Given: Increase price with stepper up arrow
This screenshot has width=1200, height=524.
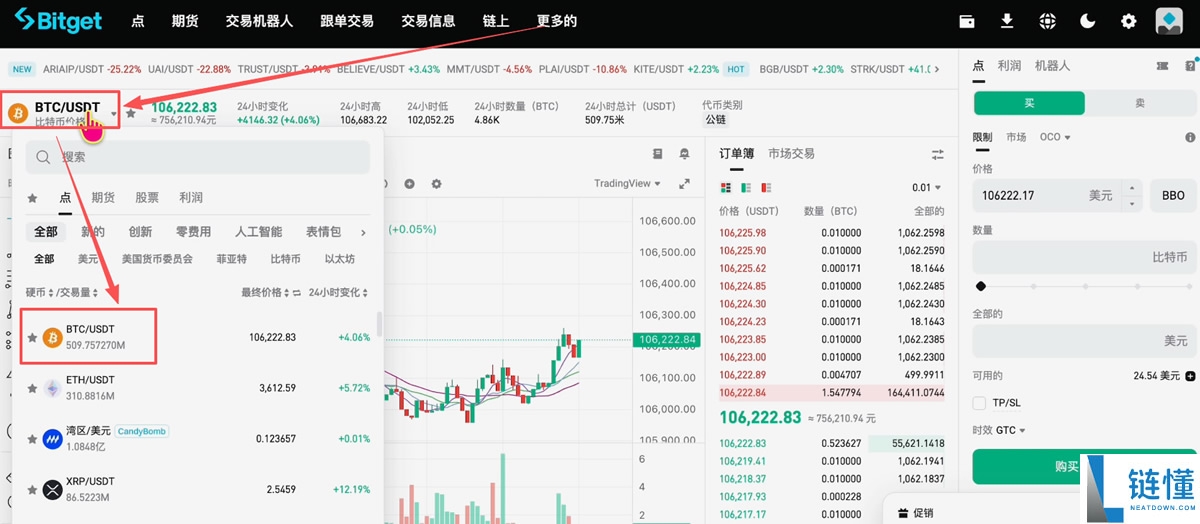Looking at the screenshot, I should pyautogui.click(x=1132, y=188).
